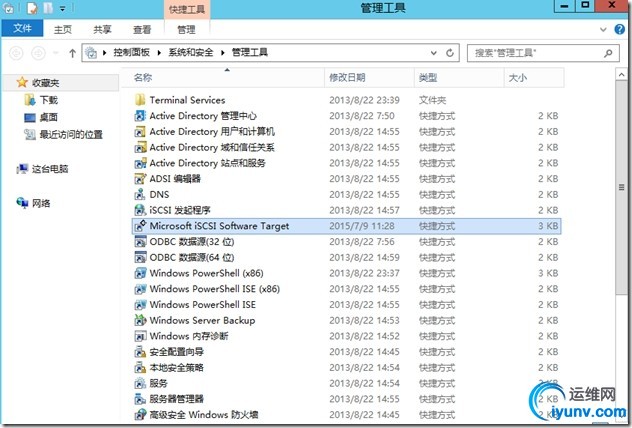Switch to the 管理 ribbon tab
This screenshot has width=632, height=428.
pos(186,29)
